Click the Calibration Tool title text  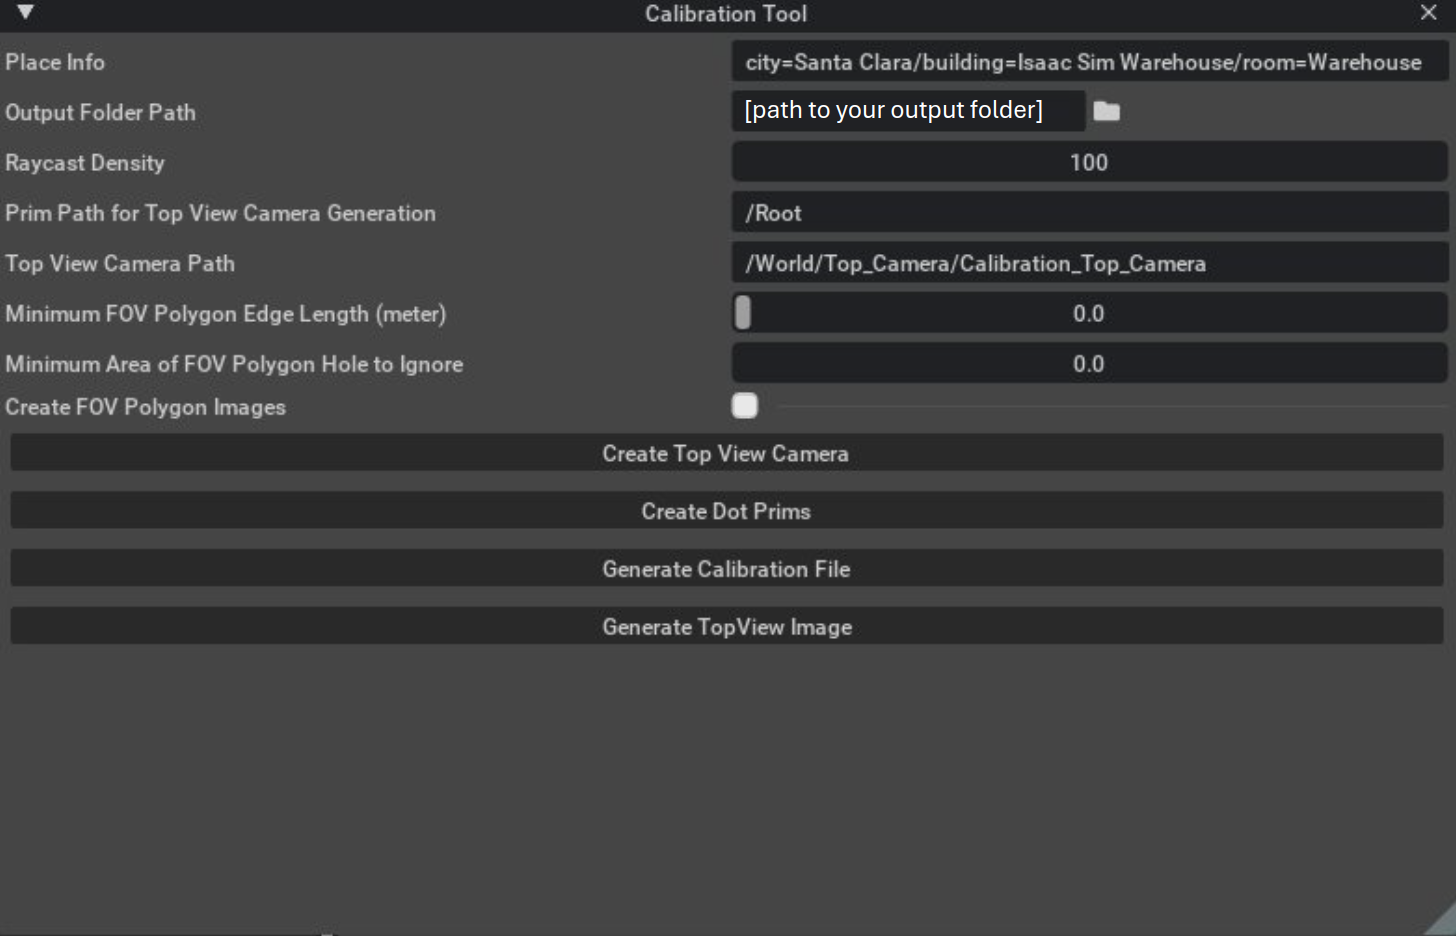pos(726,14)
